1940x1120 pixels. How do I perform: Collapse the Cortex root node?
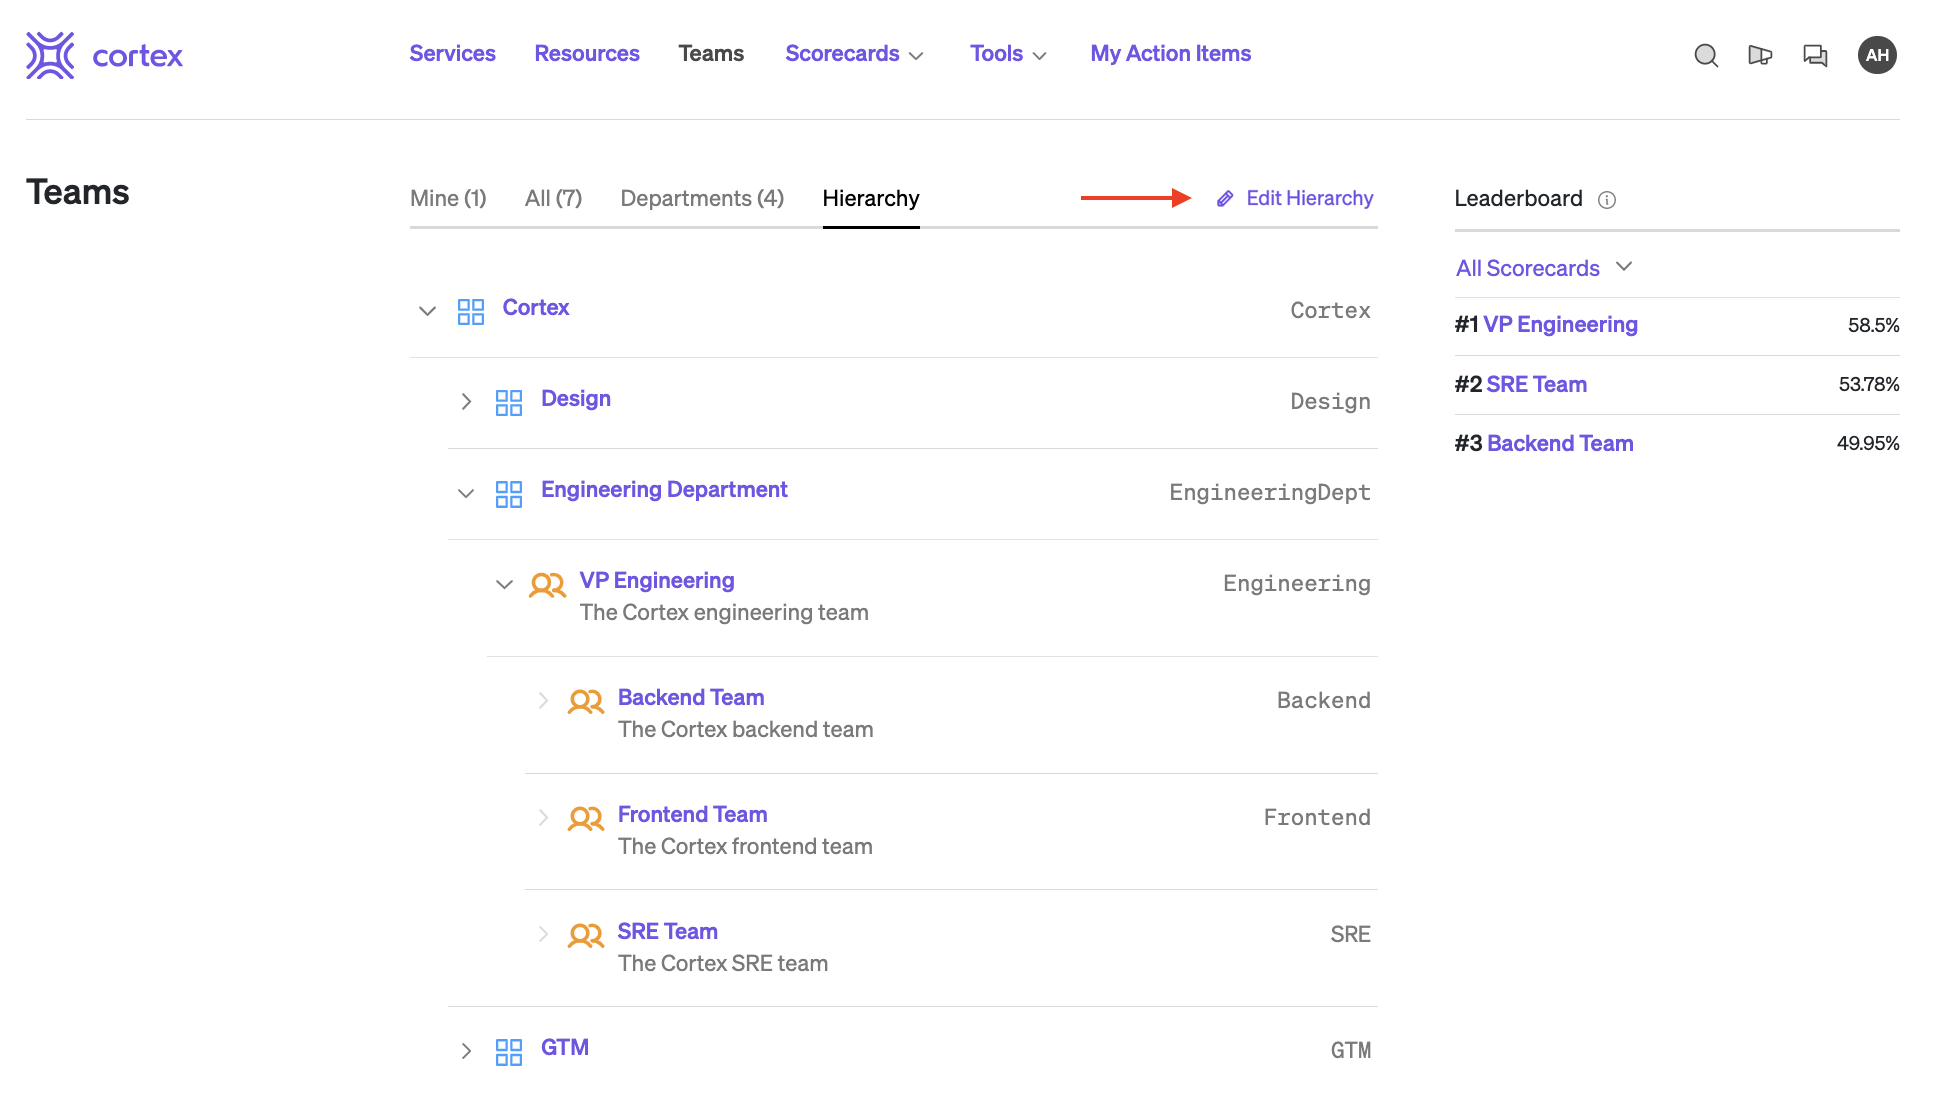(427, 311)
